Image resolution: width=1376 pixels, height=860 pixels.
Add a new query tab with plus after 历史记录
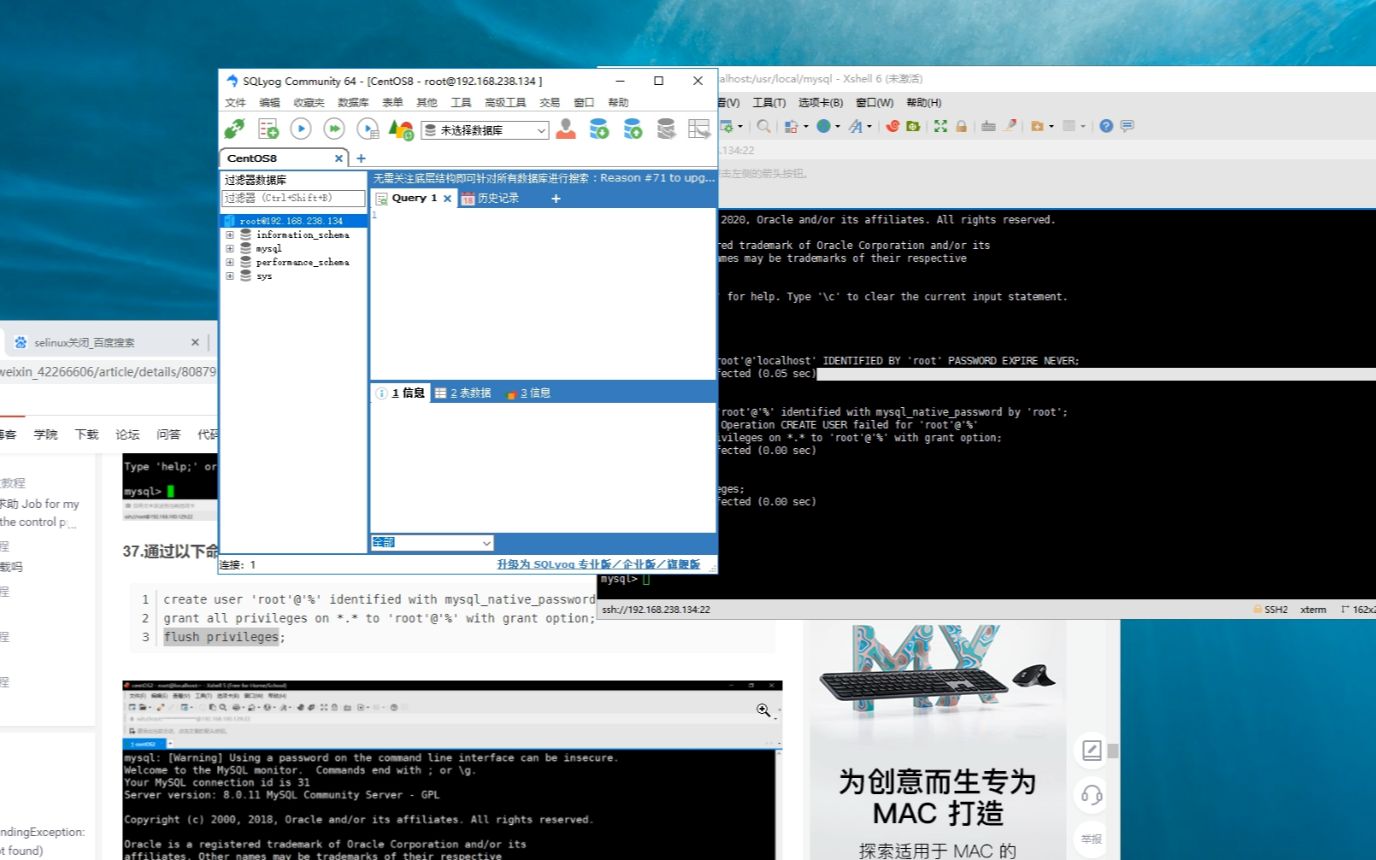pos(556,198)
